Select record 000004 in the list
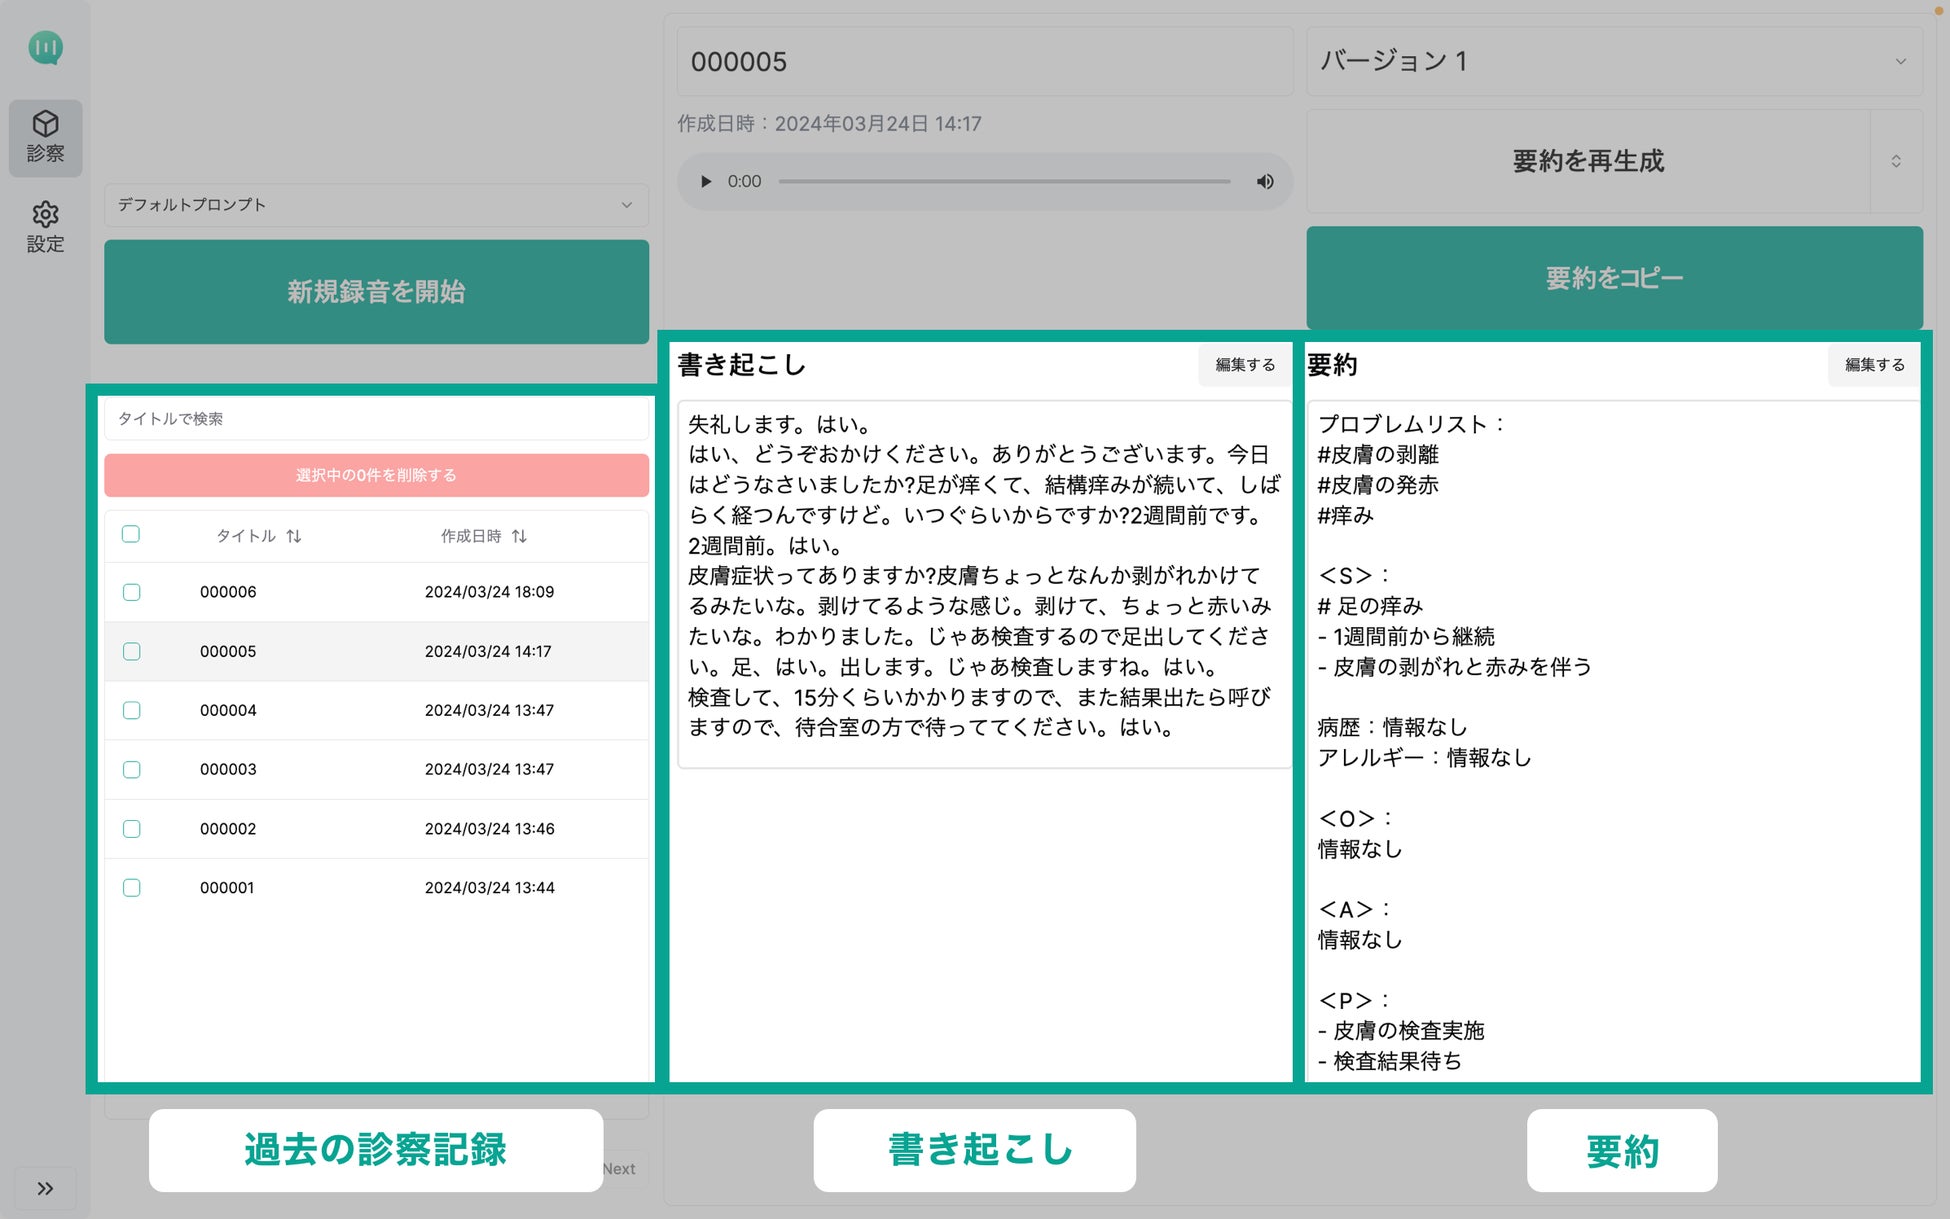This screenshot has height=1219, width=1950. click(x=228, y=710)
